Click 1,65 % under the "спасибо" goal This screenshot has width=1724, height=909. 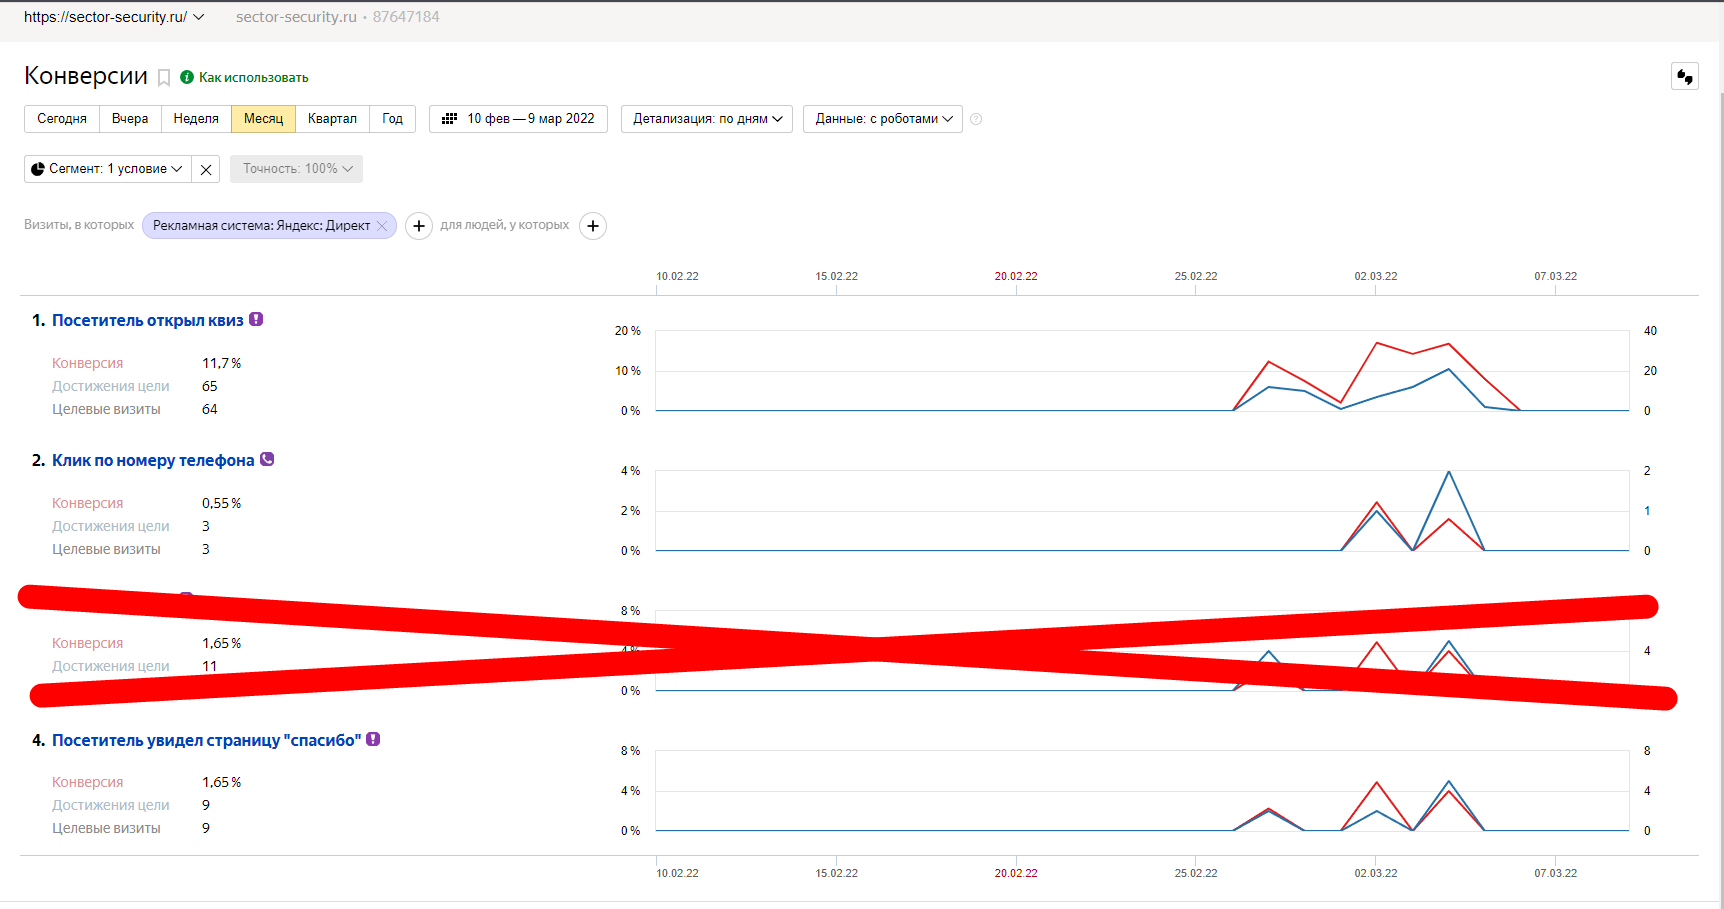(x=222, y=782)
